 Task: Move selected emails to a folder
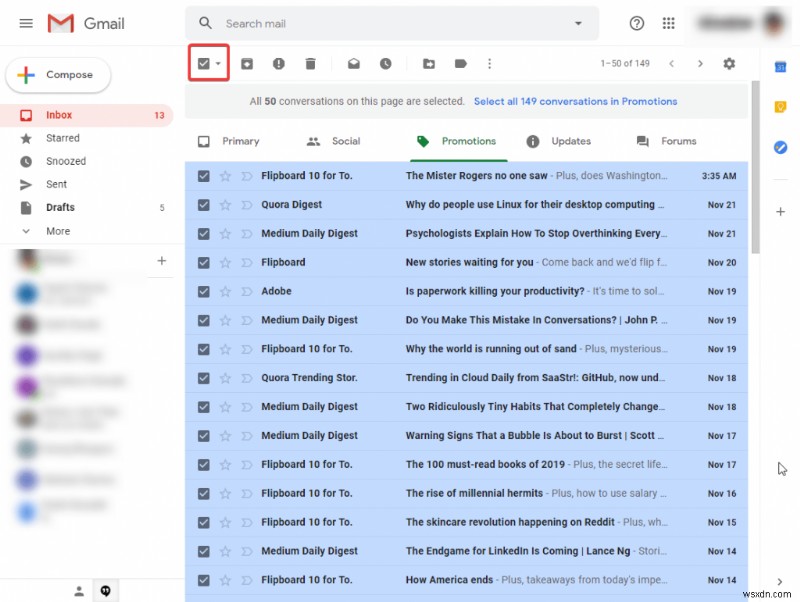429,63
